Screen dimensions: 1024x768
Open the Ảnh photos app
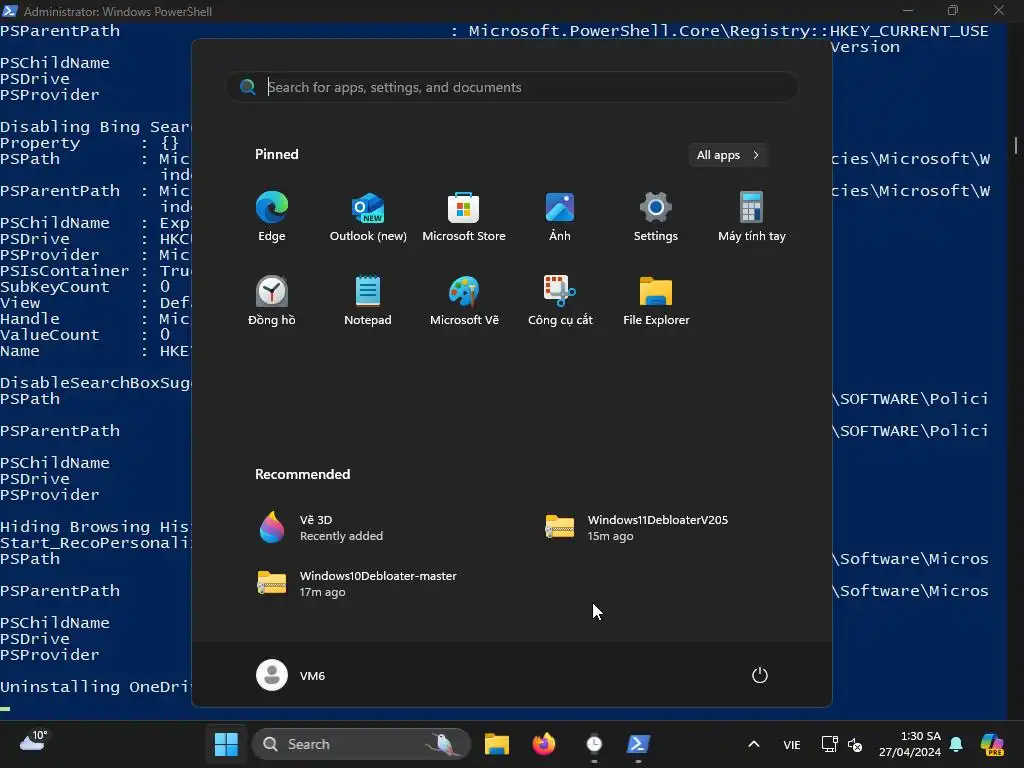(560, 217)
